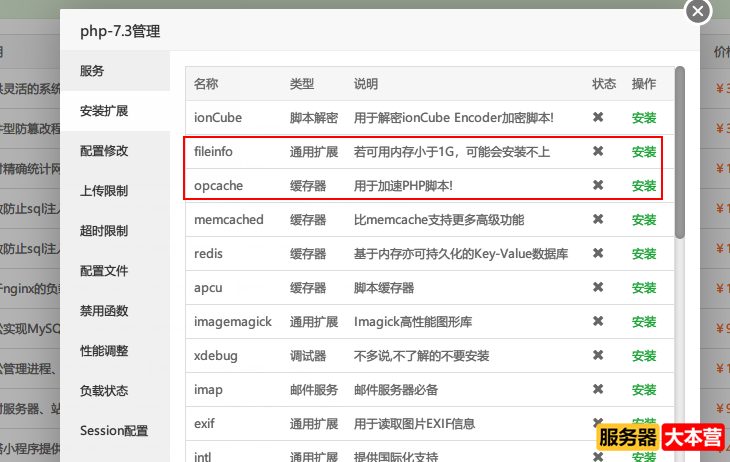The width and height of the screenshot is (730, 462).
Task: Select the opcache name cell
Action: (218, 186)
